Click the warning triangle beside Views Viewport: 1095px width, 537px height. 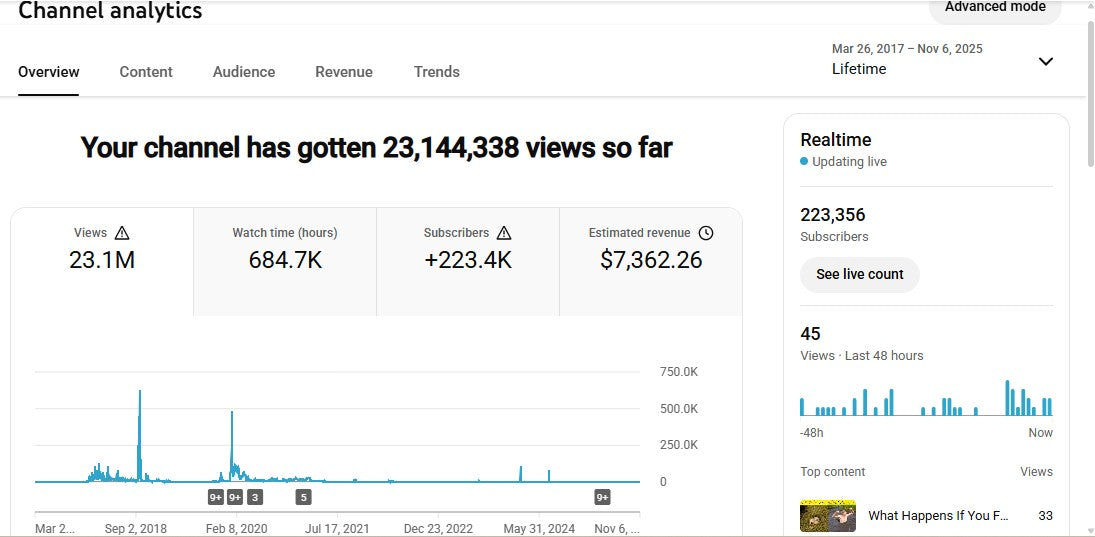pyautogui.click(x=122, y=233)
